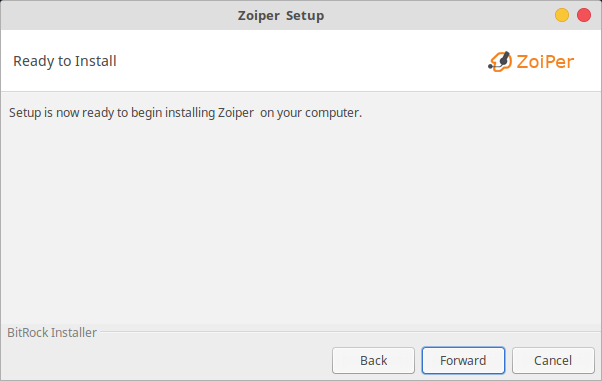Click the separator line beside BitRock Installer
Image resolution: width=602 pixels, height=381 pixels.
coord(349,332)
